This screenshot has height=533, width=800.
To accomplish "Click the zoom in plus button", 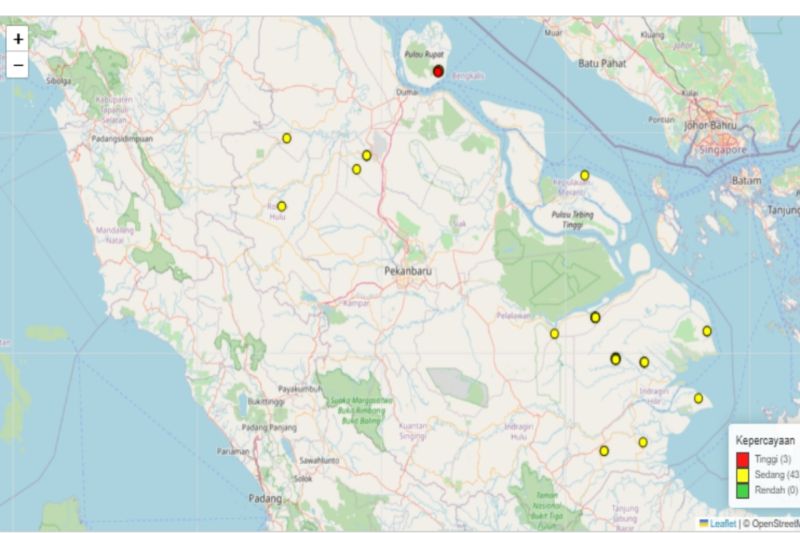I will [18, 38].
